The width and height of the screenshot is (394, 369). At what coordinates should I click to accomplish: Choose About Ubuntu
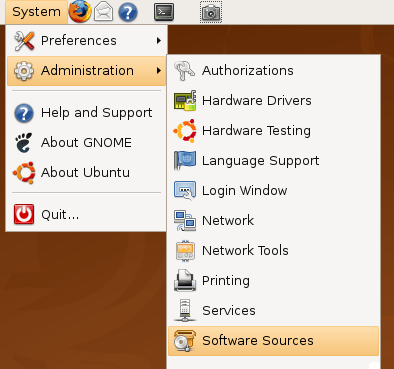tap(86, 173)
